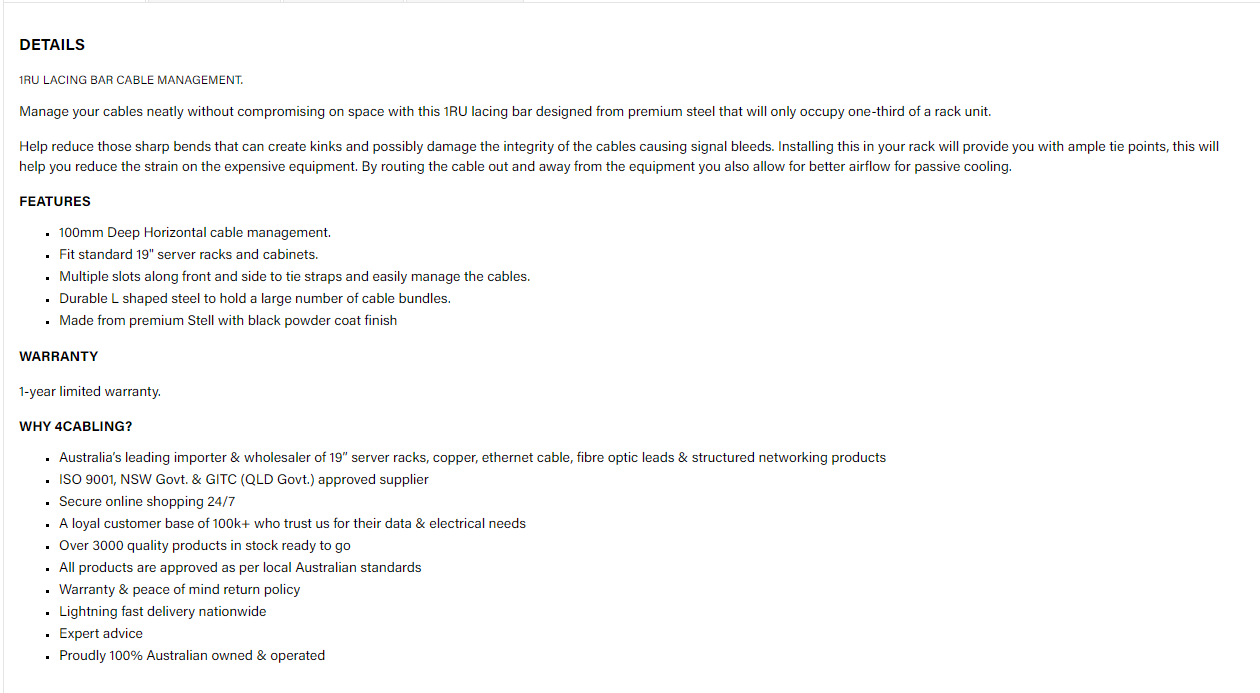Click the "ISO 9001, NSW Govt." approved supplier line

pyautogui.click(x=243, y=479)
